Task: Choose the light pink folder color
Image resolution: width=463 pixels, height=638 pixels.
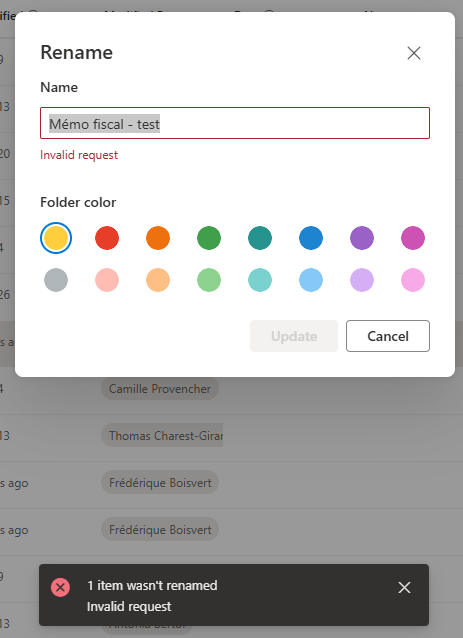Action: pyautogui.click(x=413, y=280)
